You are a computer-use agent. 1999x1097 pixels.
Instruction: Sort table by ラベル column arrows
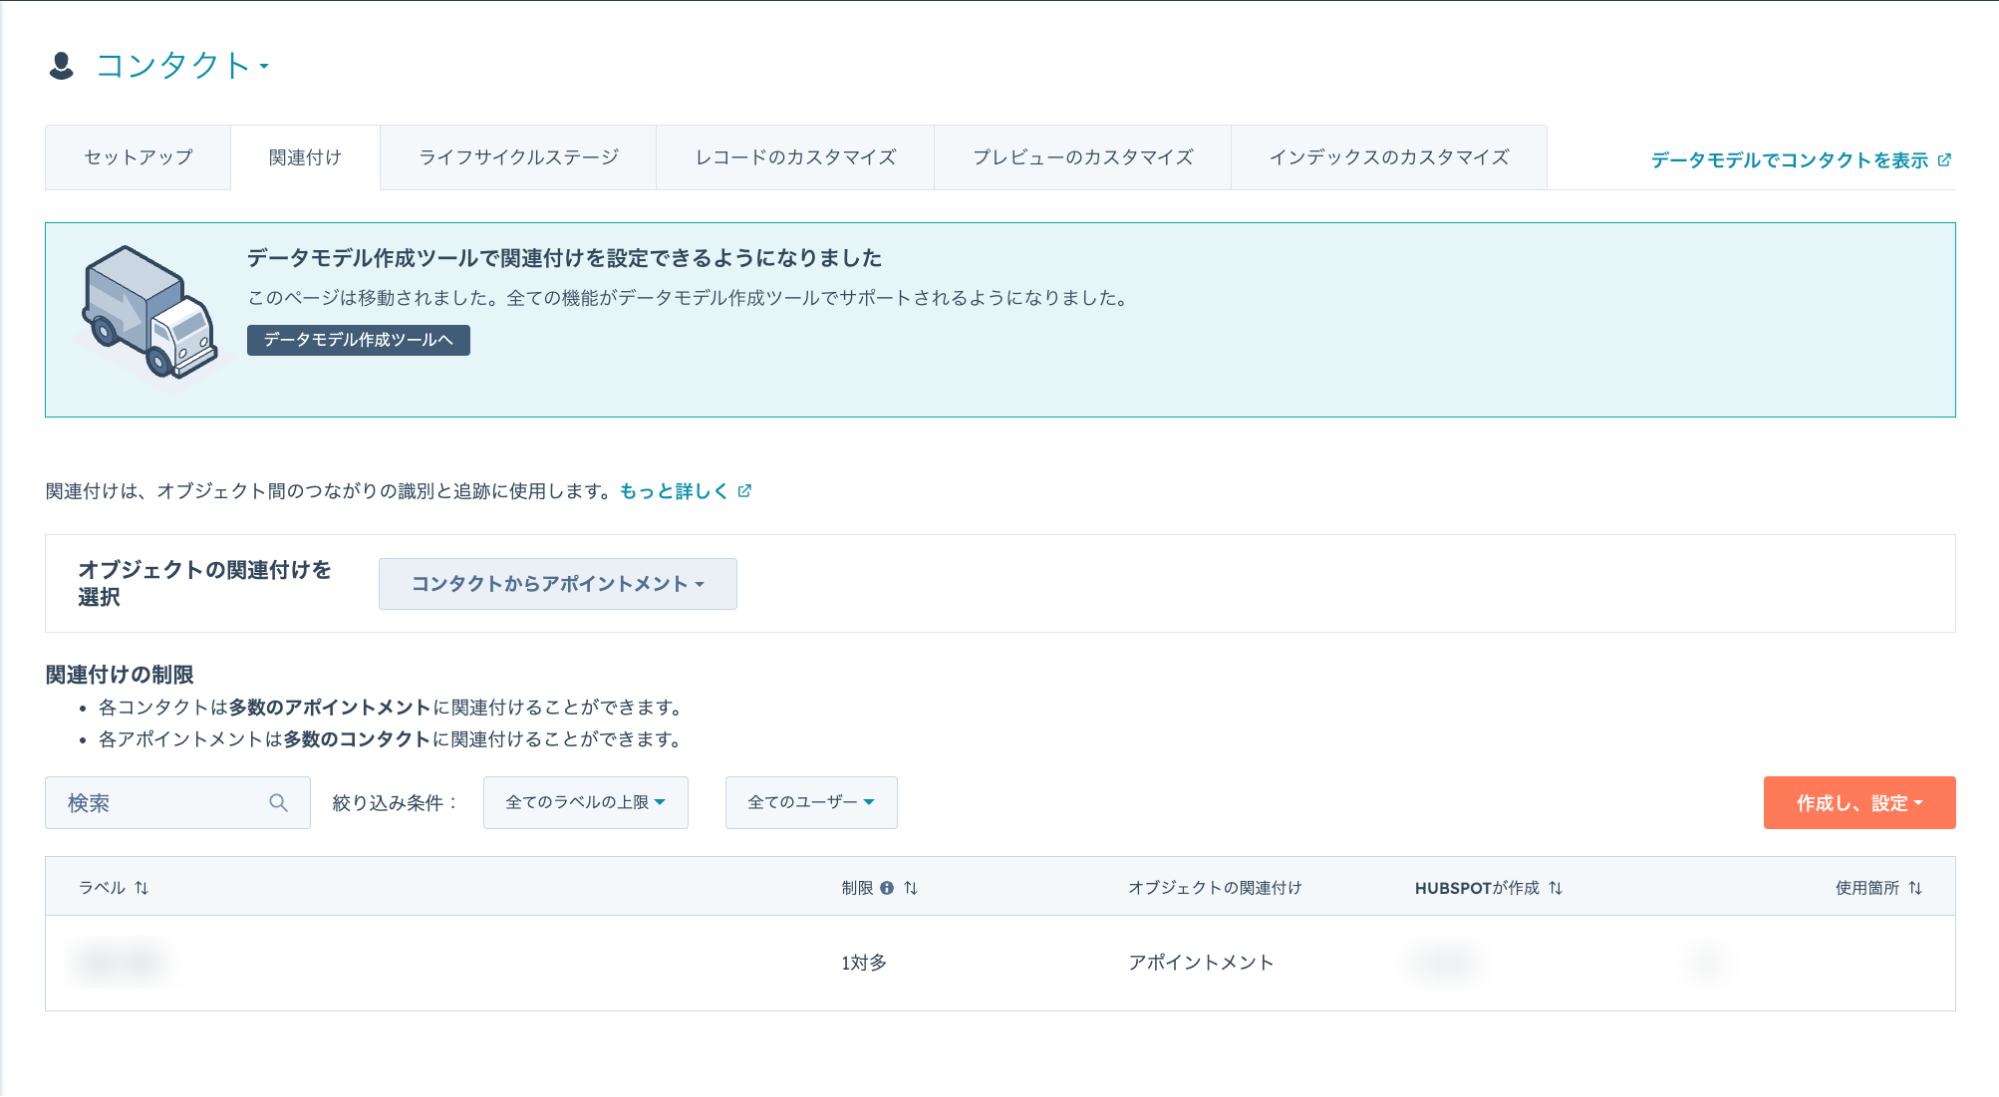click(142, 888)
